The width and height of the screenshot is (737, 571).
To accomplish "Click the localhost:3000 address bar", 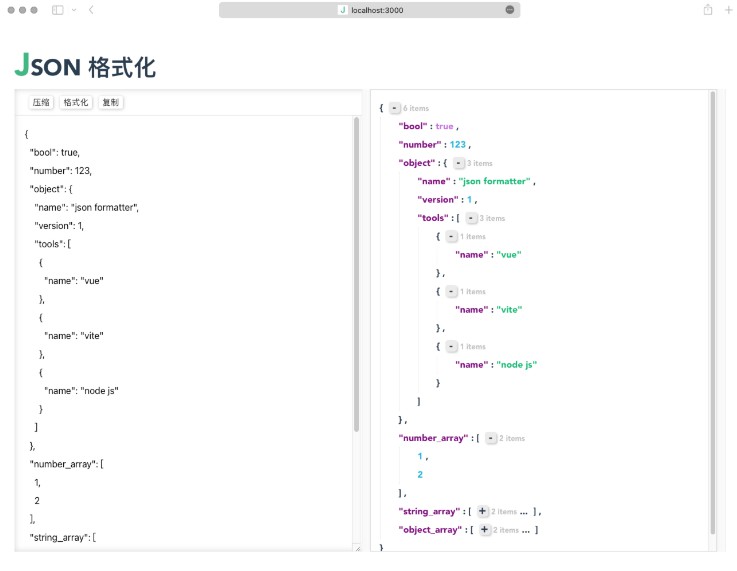I will coord(369,10).
